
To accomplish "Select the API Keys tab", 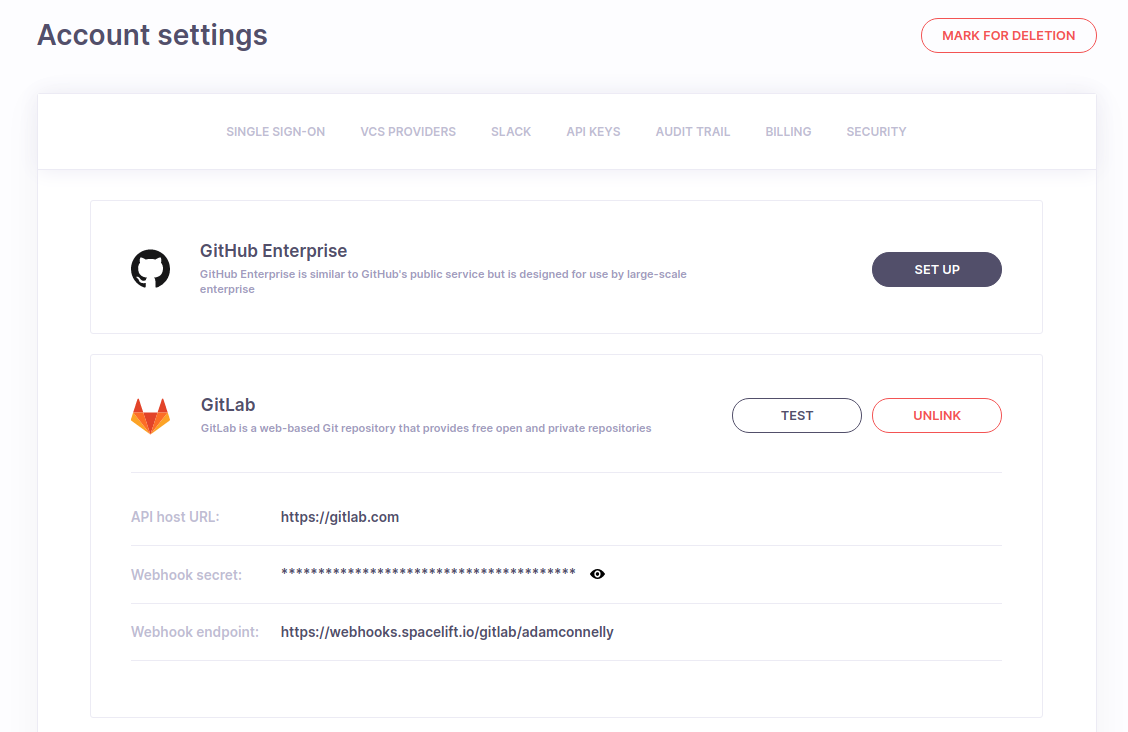I will click(x=593, y=132).
